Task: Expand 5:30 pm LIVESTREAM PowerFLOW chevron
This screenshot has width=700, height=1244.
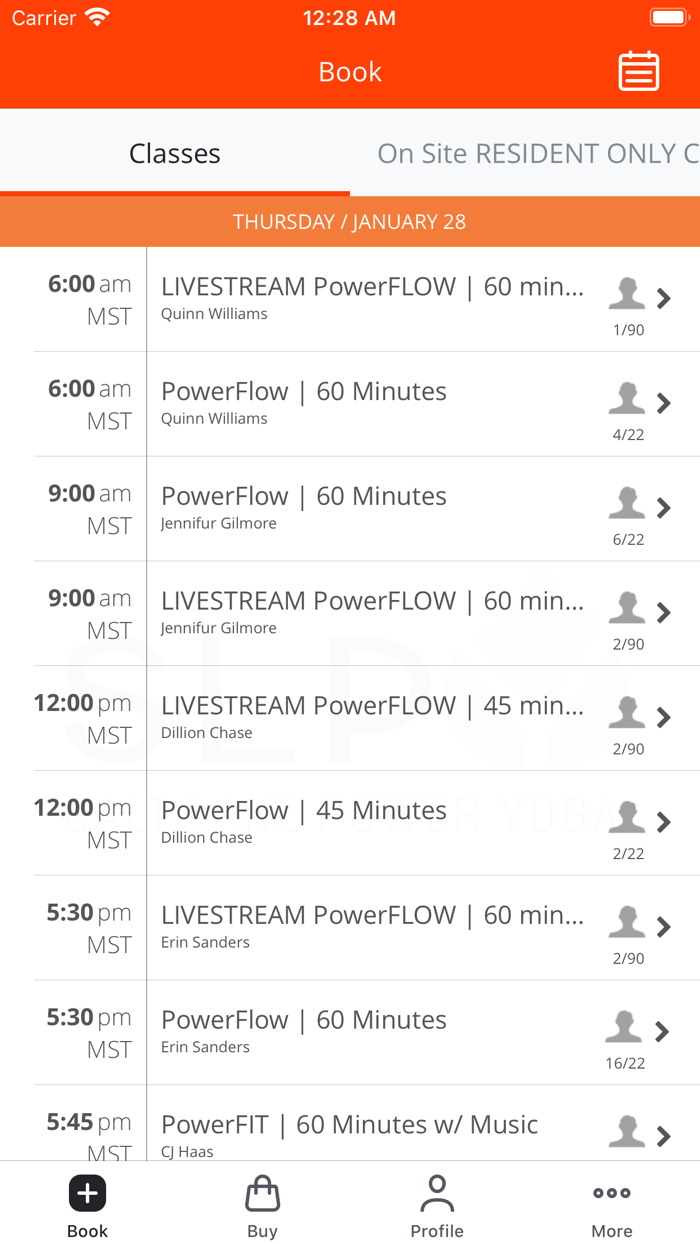Action: point(663,927)
